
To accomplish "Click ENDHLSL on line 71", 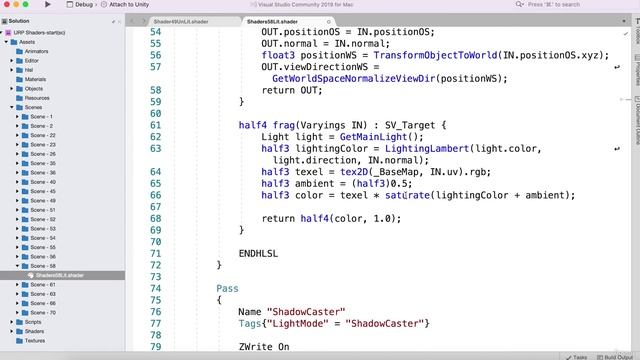I will click(x=258, y=253).
